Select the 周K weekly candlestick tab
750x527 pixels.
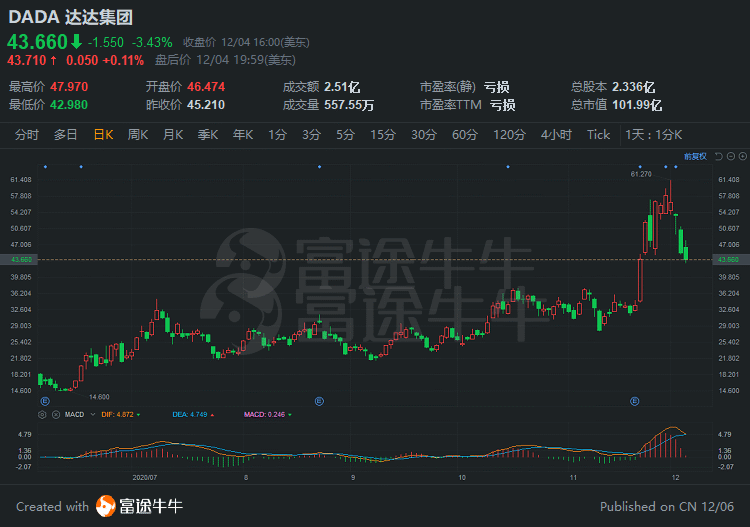pyautogui.click(x=138, y=135)
